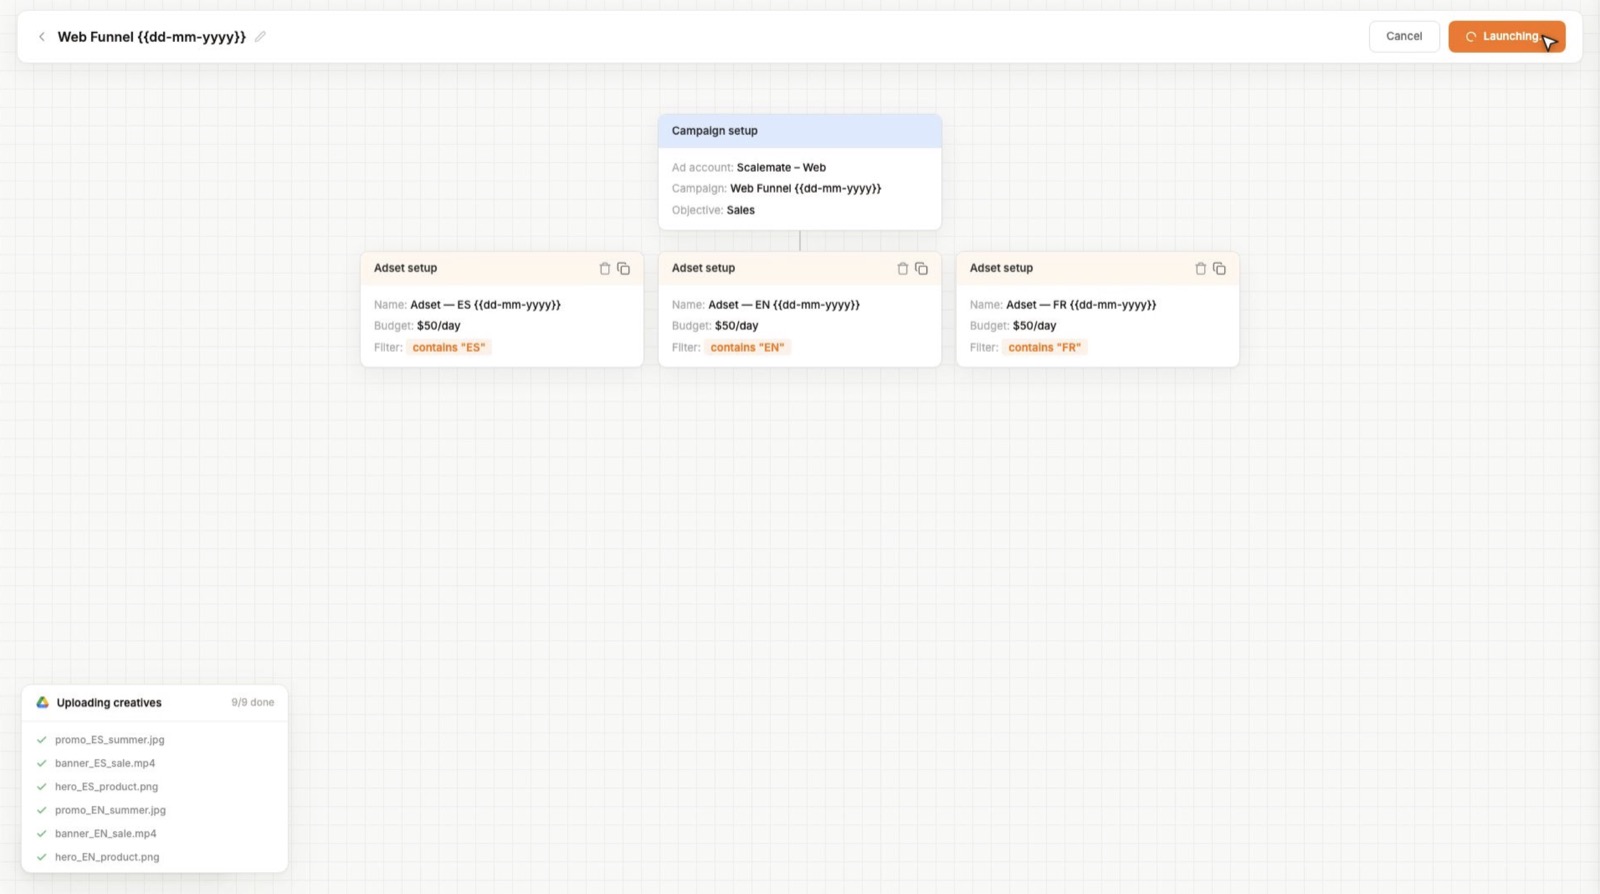Viewport: 1600px width, 894px height.
Task: Open the contains "ES" filter tag
Action: pos(448,347)
